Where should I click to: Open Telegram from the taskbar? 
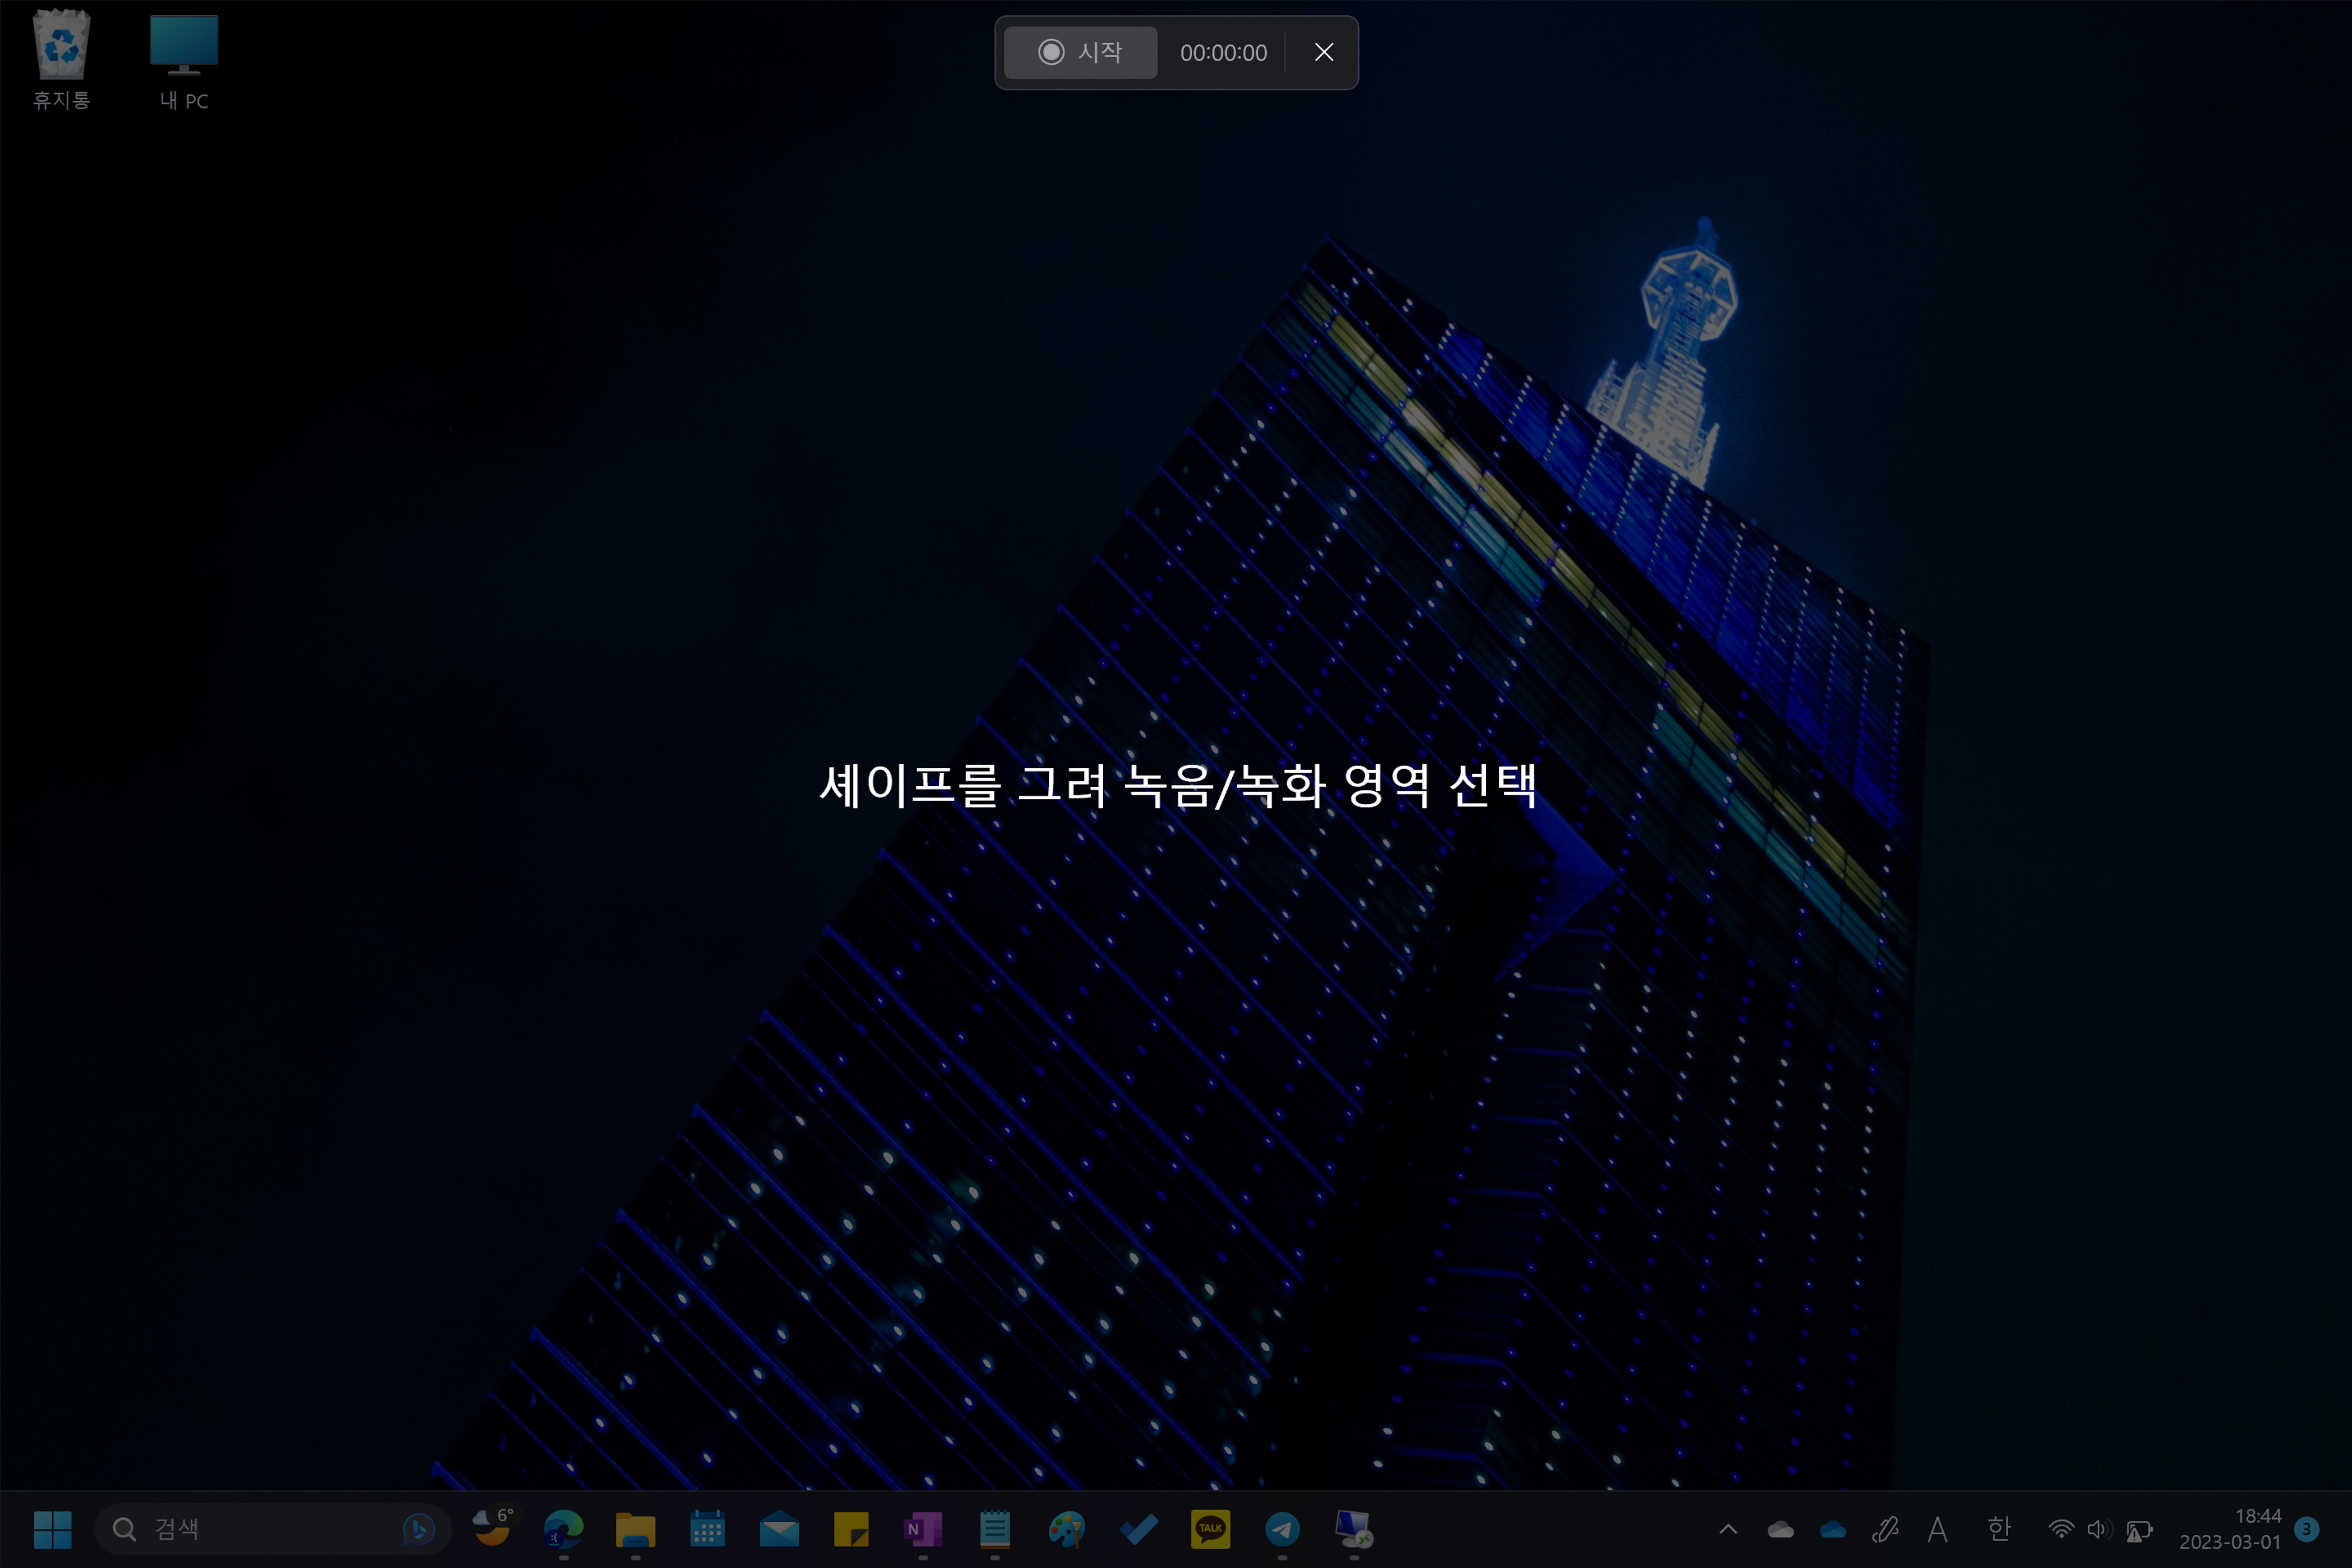[1282, 1529]
